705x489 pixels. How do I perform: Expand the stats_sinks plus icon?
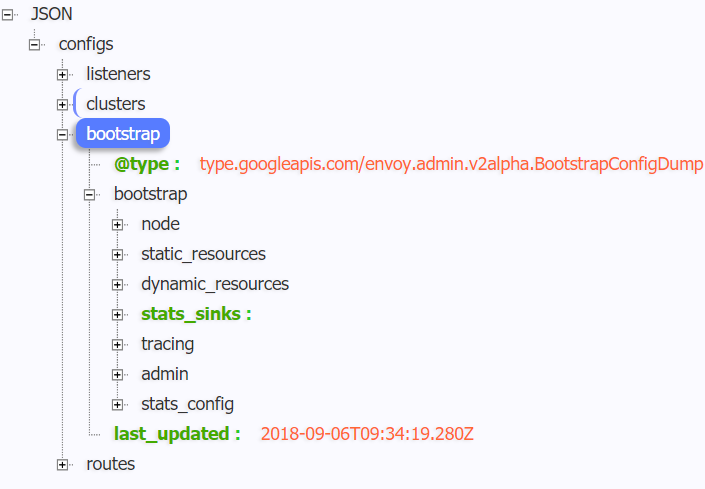118,314
